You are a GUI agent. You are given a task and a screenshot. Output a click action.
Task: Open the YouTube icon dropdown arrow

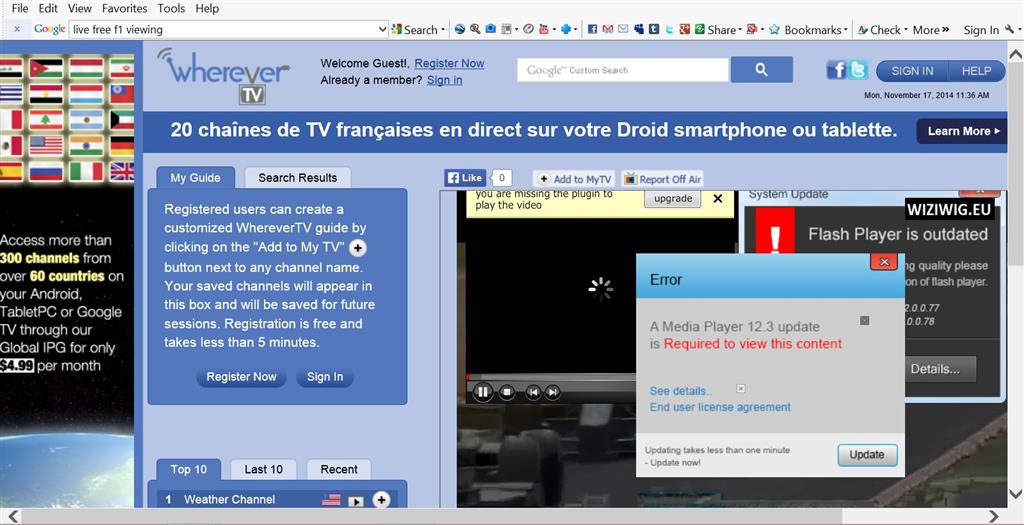554,29
